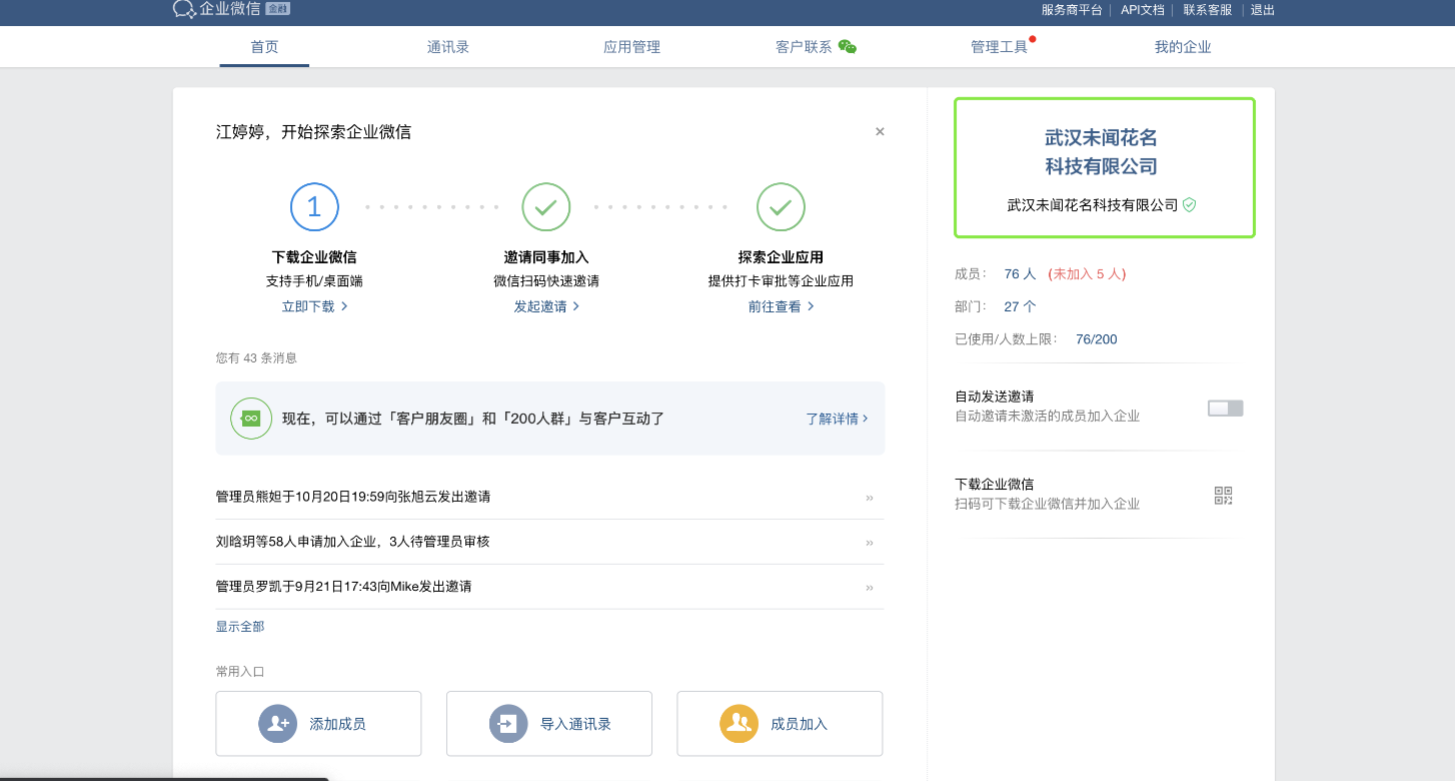Click the arrow next to 立即下载

(x=344, y=306)
